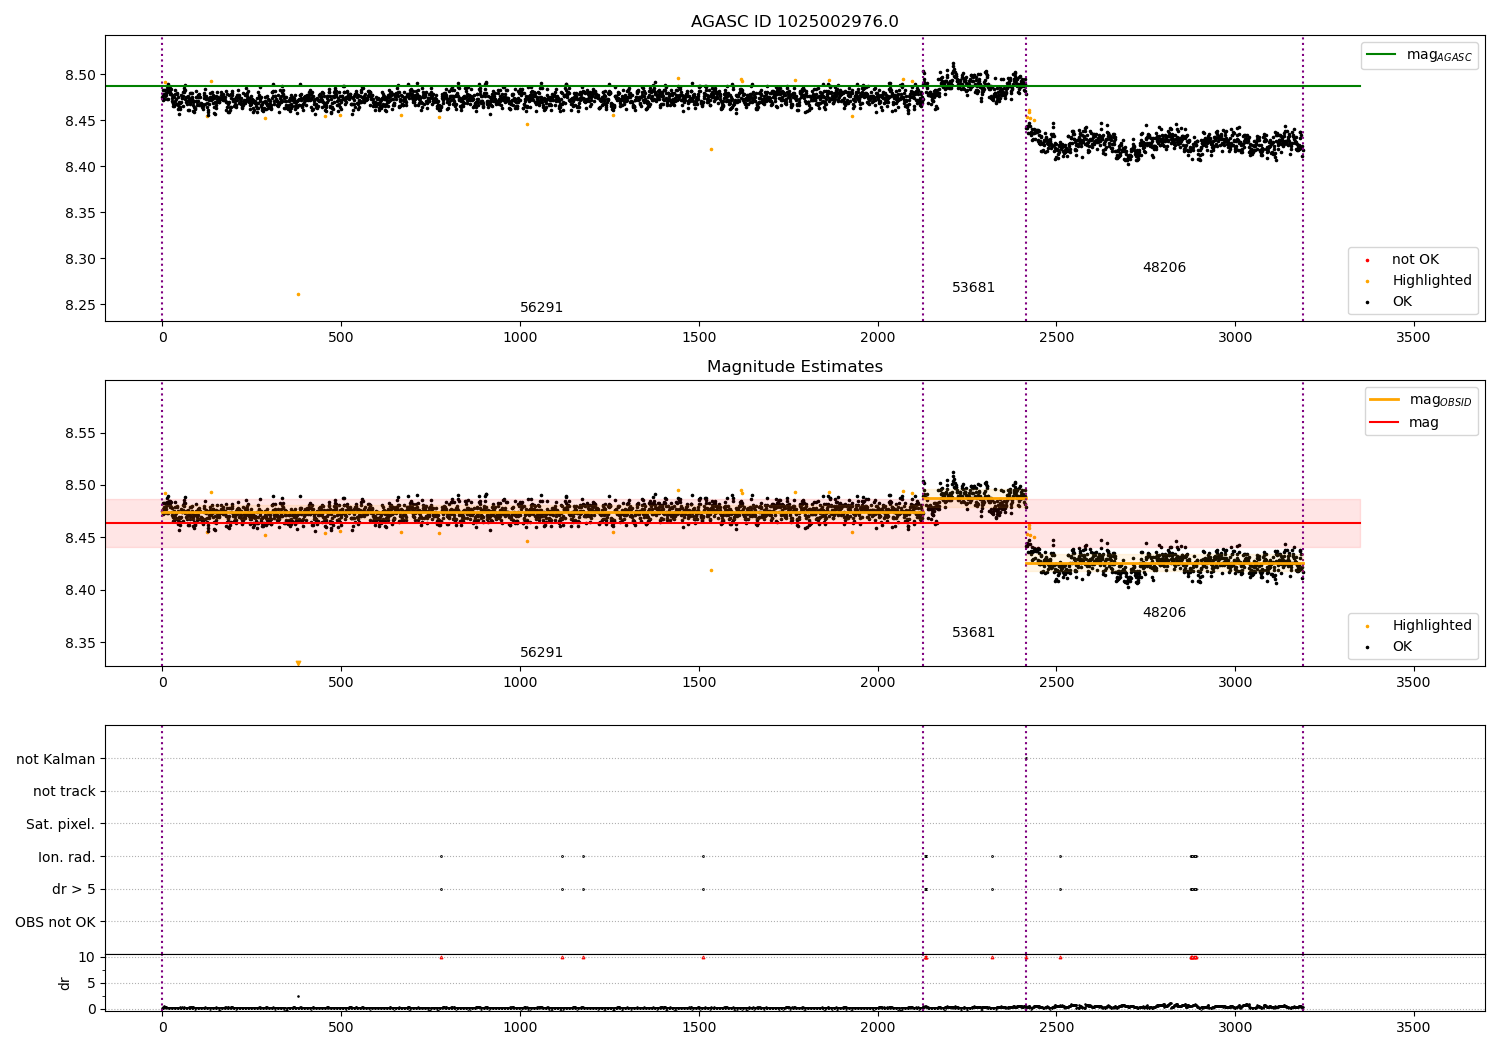Click the 8.55 tick label on Magnitude Estimates plot
The height and width of the screenshot is (1050, 1500).
[x=80, y=434]
